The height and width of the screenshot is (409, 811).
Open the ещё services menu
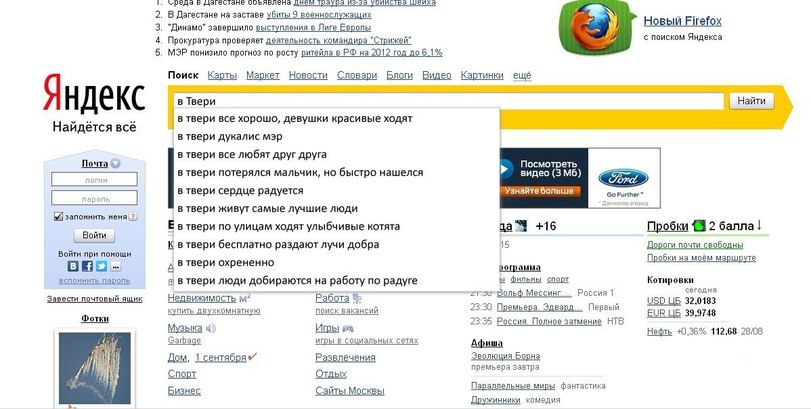coord(521,76)
